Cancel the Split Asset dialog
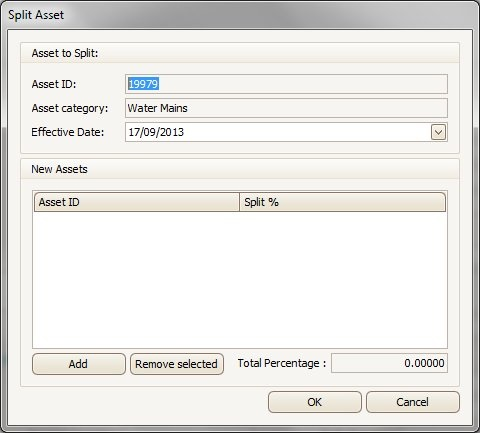This screenshot has width=480, height=433. pos(413,402)
